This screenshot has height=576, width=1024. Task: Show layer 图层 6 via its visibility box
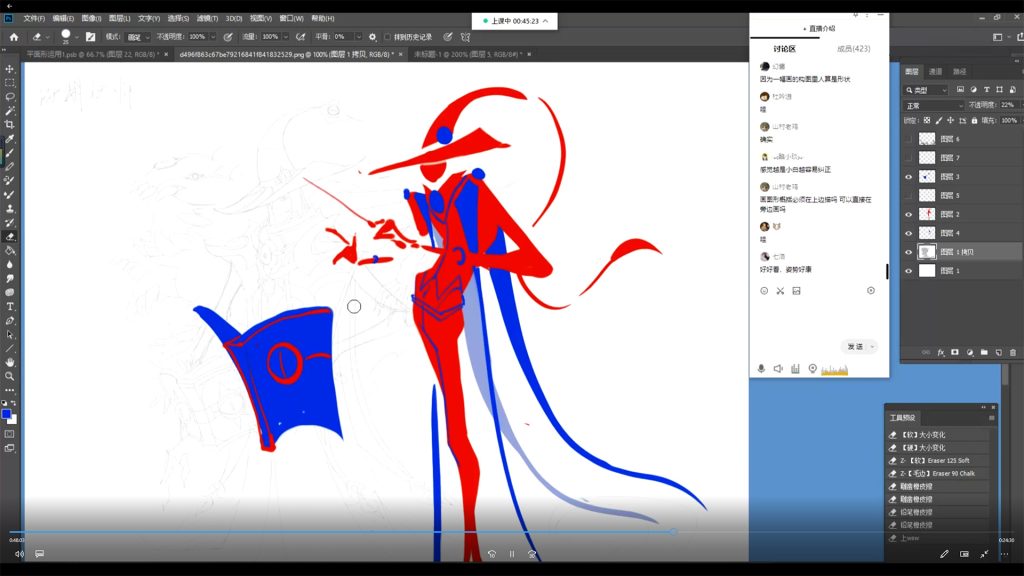(908, 139)
